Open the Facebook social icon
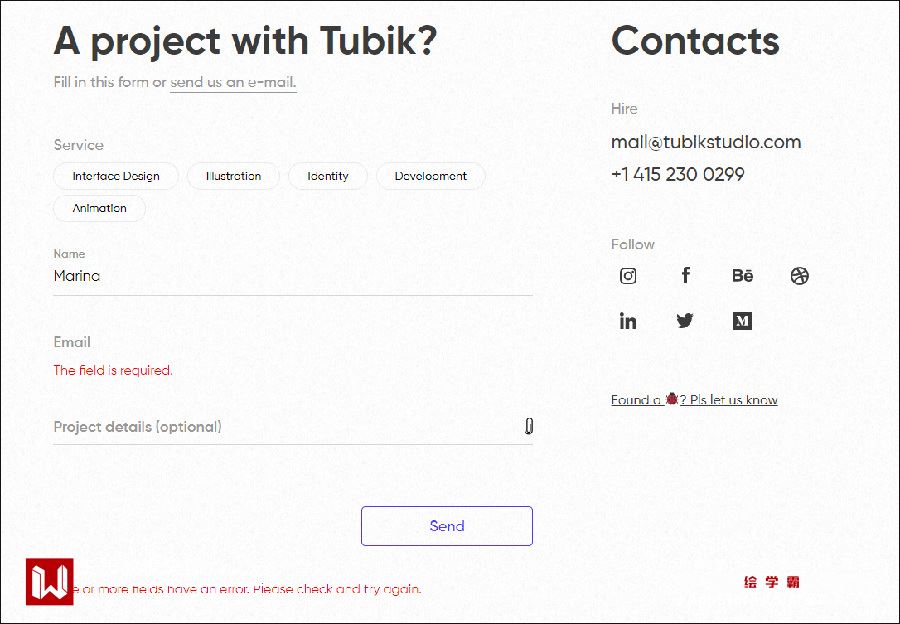This screenshot has width=900, height=624. [x=686, y=275]
